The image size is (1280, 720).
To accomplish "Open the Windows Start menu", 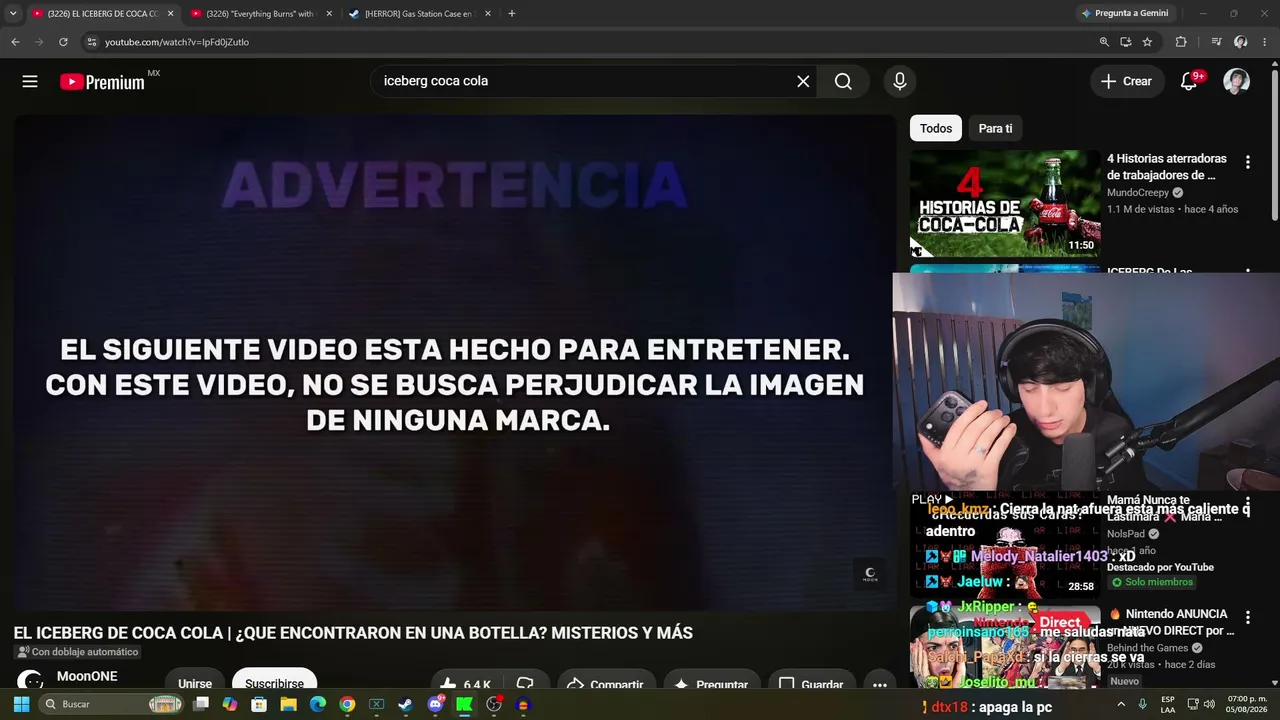I will click(x=21, y=704).
